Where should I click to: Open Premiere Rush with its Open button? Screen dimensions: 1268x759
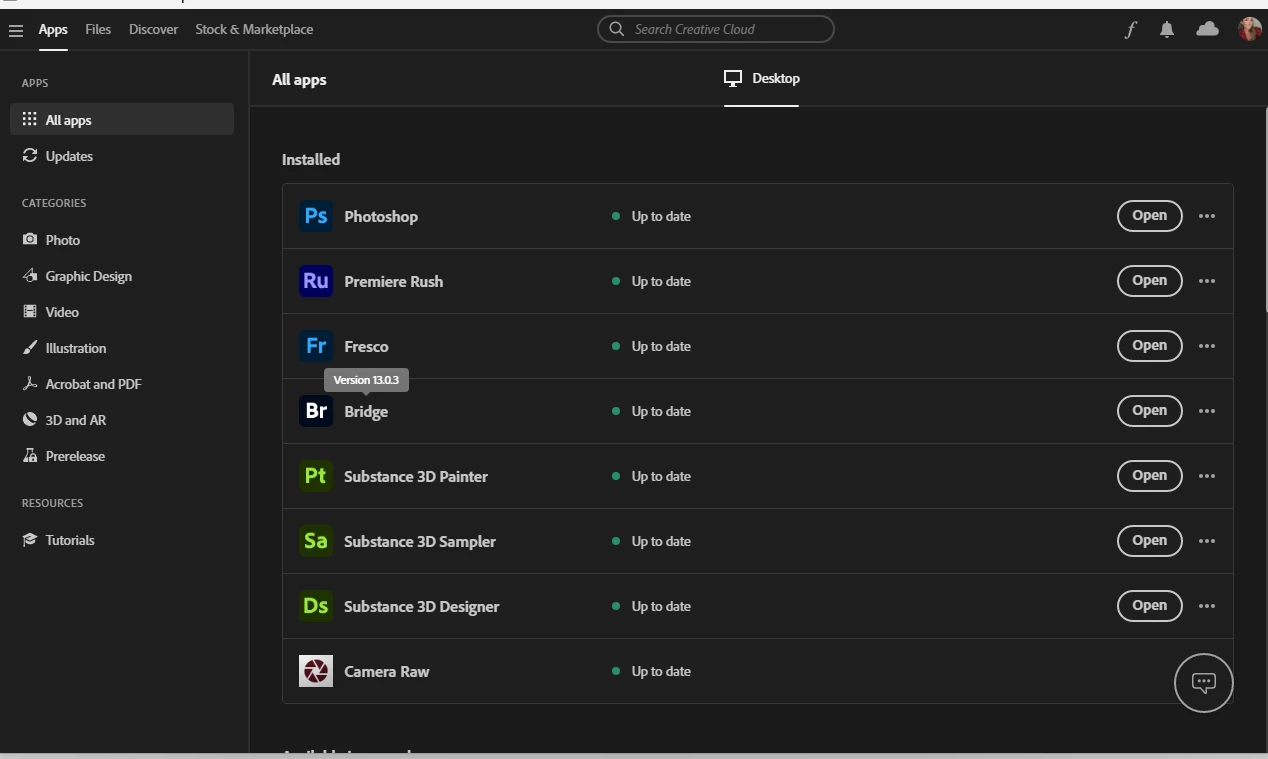coord(1149,281)
